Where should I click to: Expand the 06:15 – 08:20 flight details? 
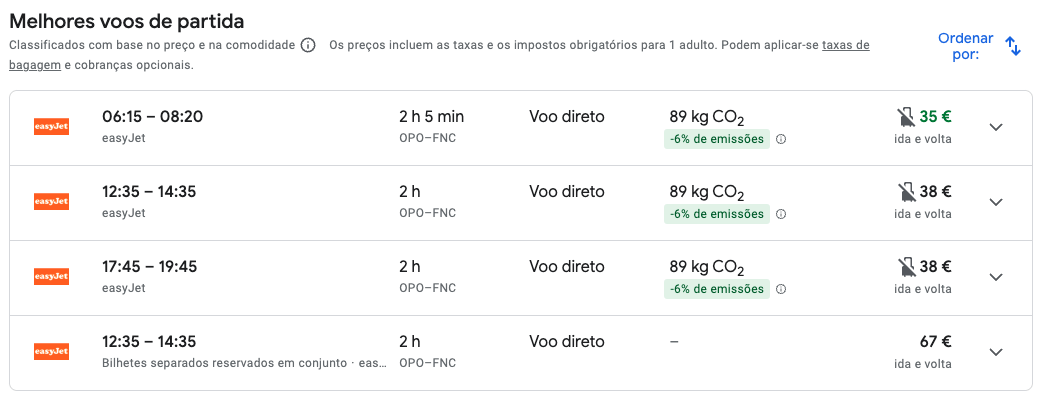[996, 127]
